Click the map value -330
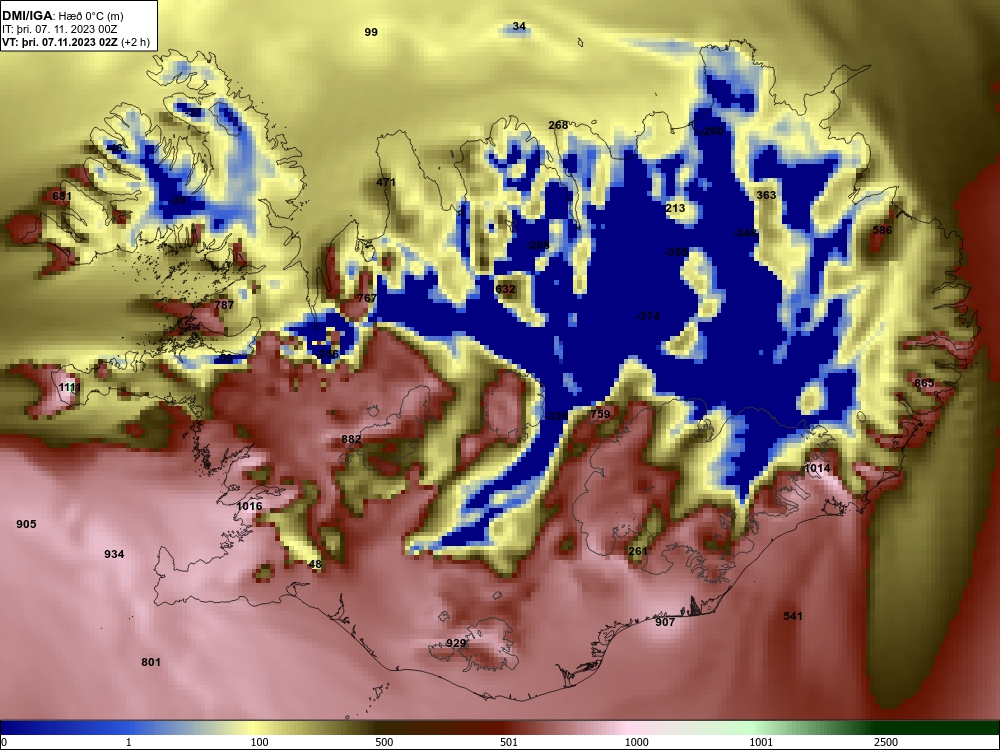The image size is (1000, 750). [x=556, y=416]
